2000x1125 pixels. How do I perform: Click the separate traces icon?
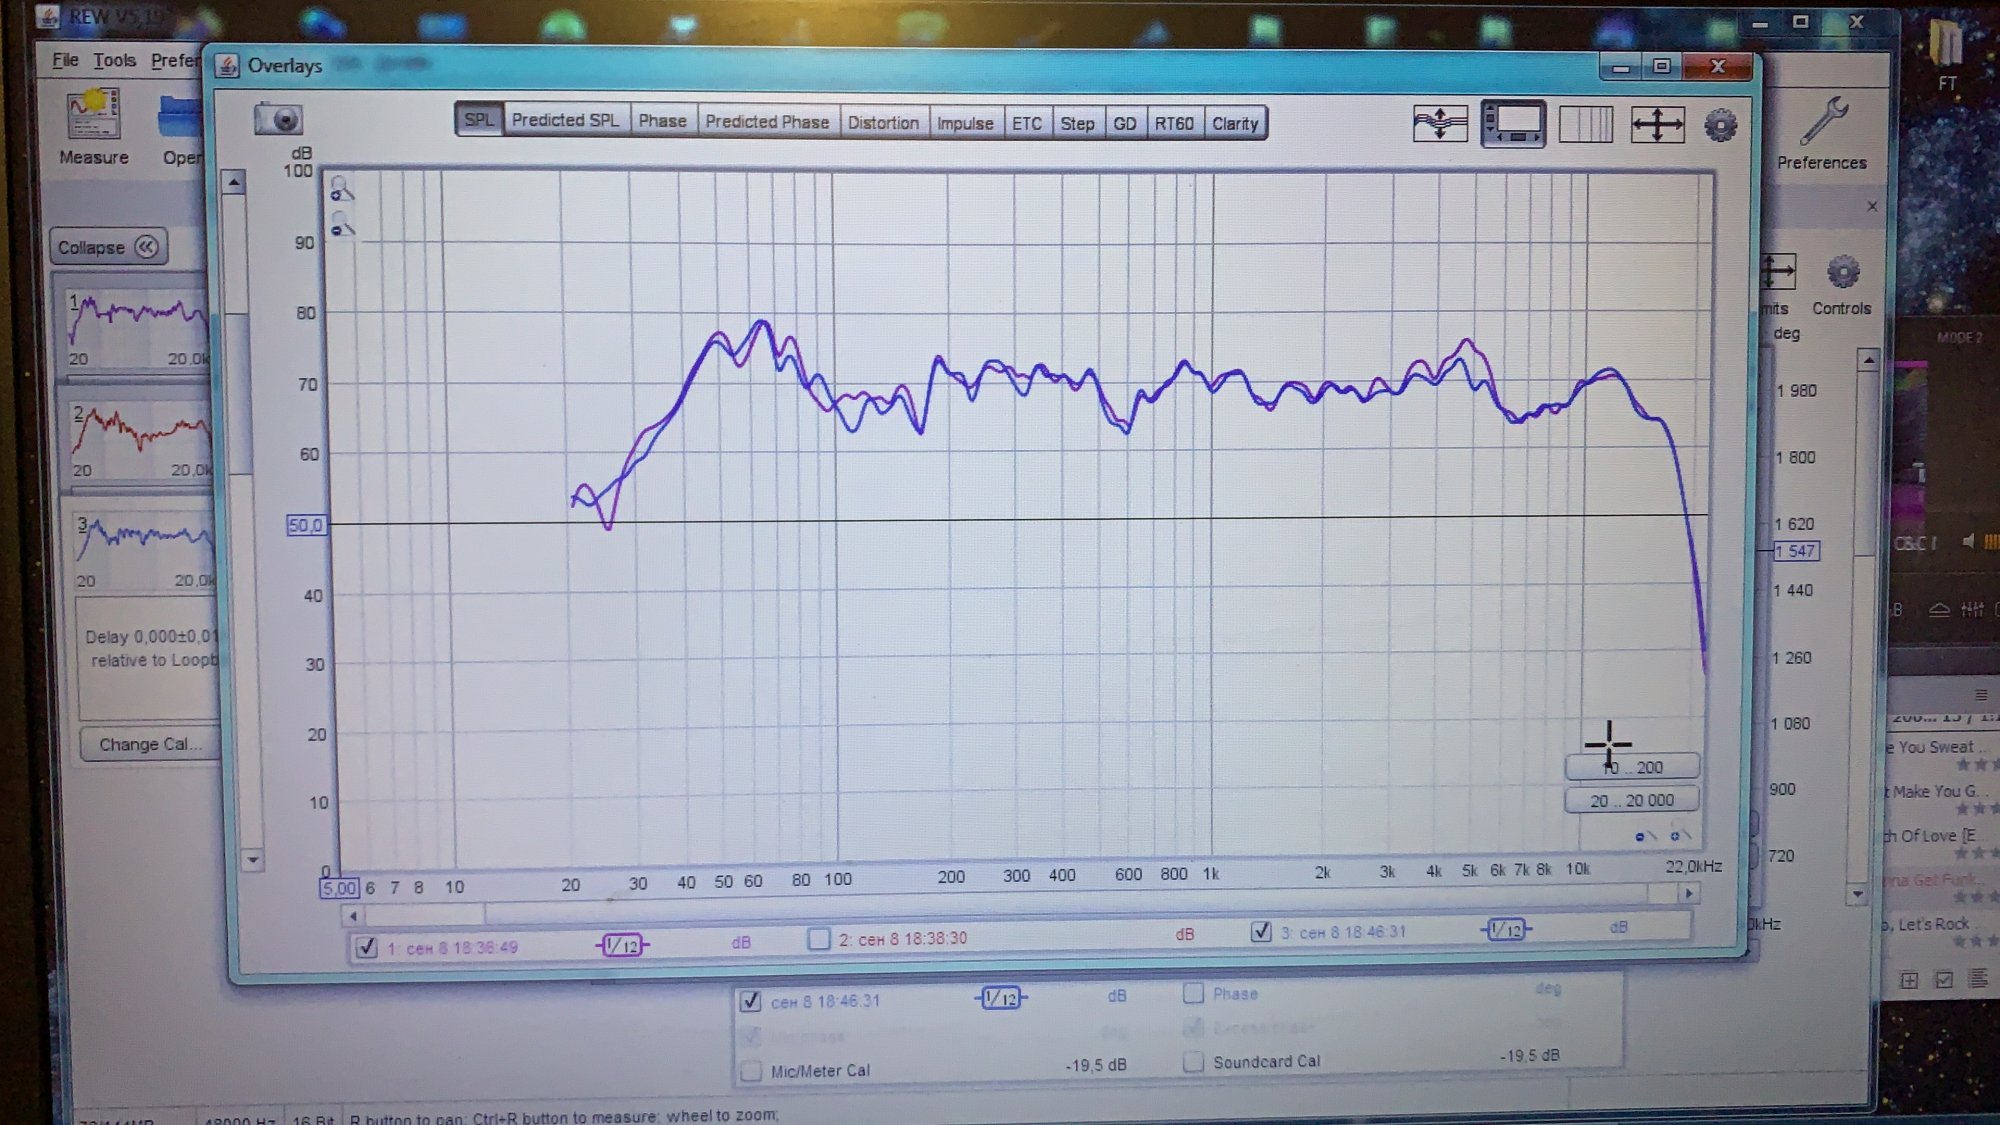tap(1440, 124)
